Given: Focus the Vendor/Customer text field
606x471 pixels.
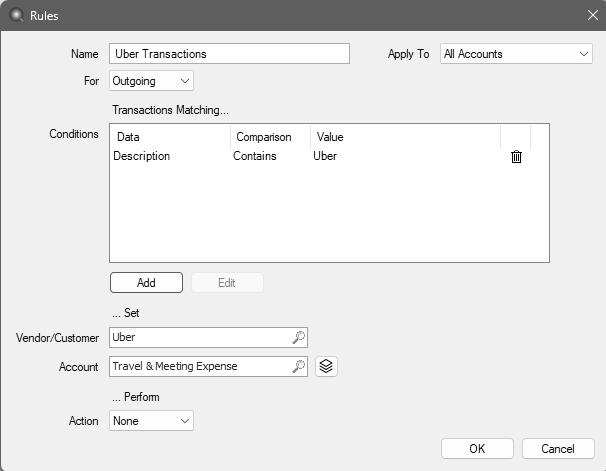Looking at the screenshot, I should point(200,338).
